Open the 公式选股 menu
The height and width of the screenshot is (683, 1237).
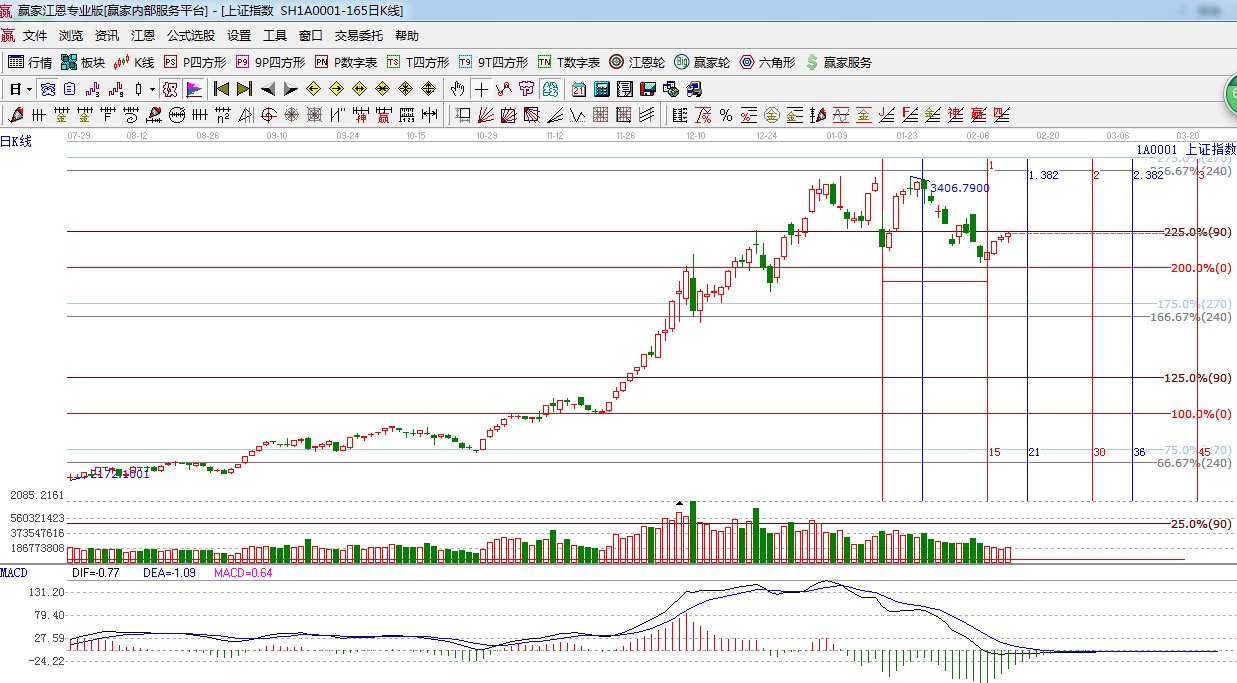click(x=190, y=36)
